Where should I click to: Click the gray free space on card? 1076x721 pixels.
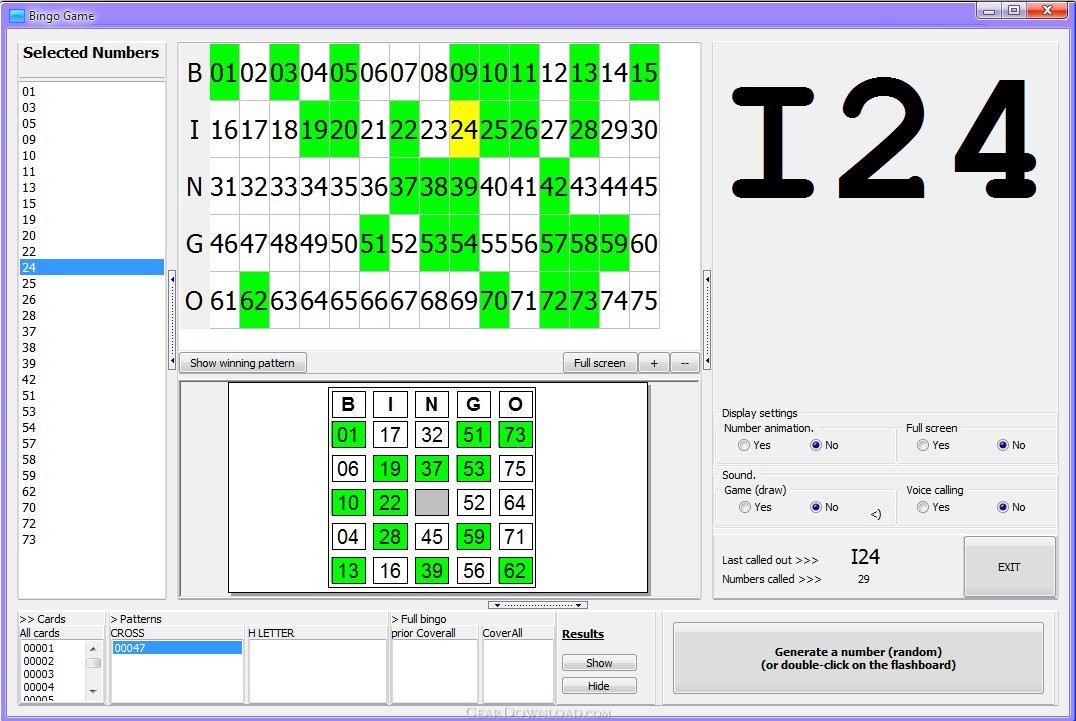432,503
